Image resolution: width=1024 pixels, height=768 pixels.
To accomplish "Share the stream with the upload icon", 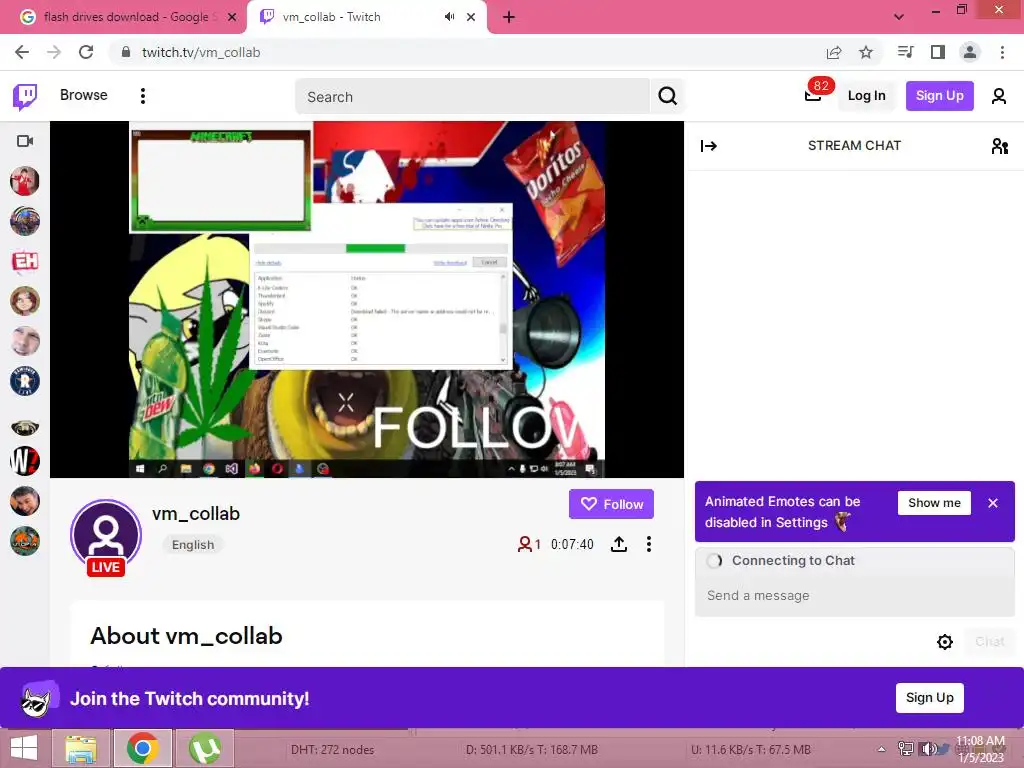I will 618,544.
